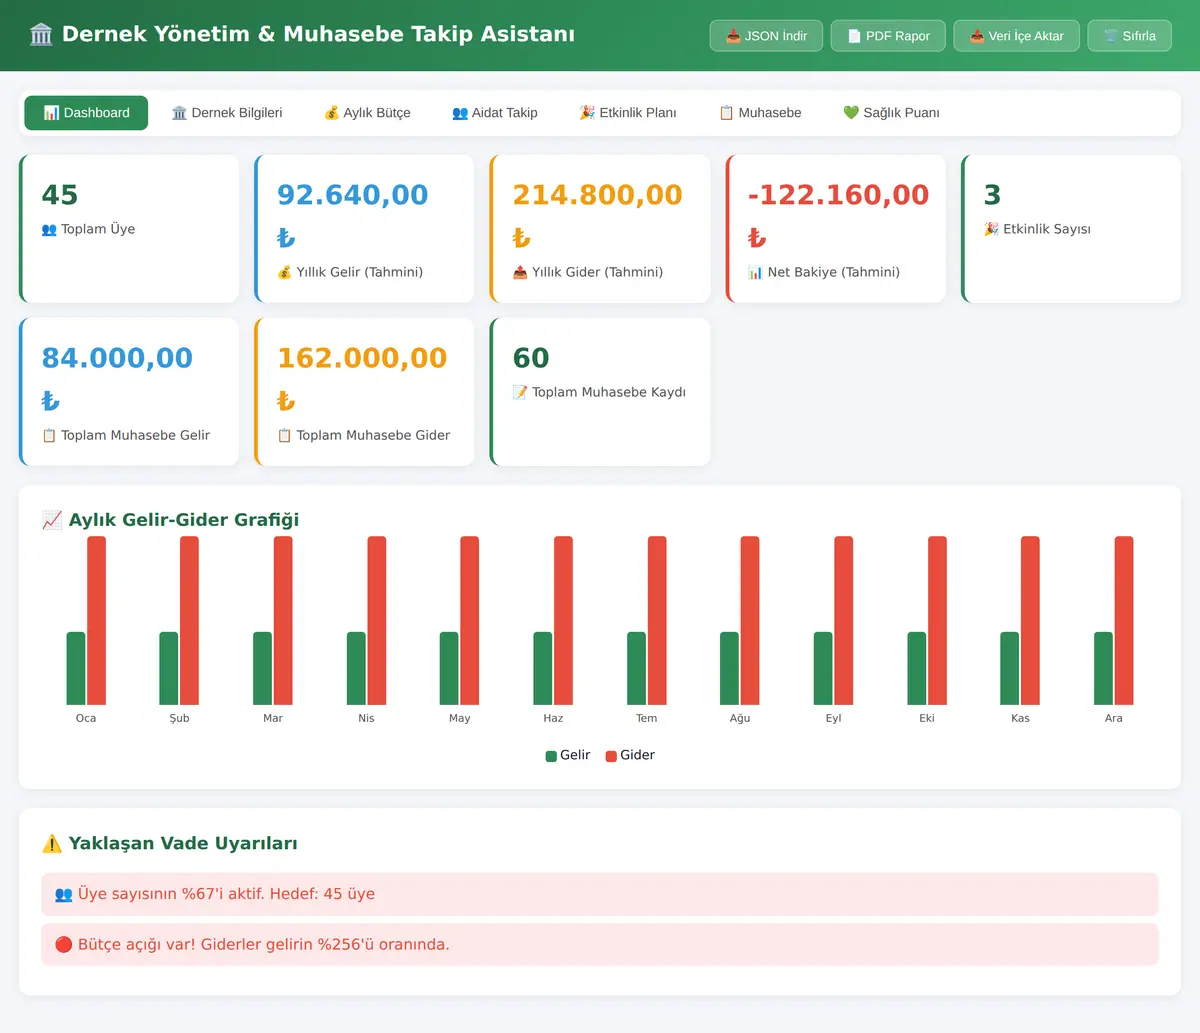Click the money bag icon beside Yıllık Gelir
Screen dimensions: 1200x1033
[x=285, y=272]
